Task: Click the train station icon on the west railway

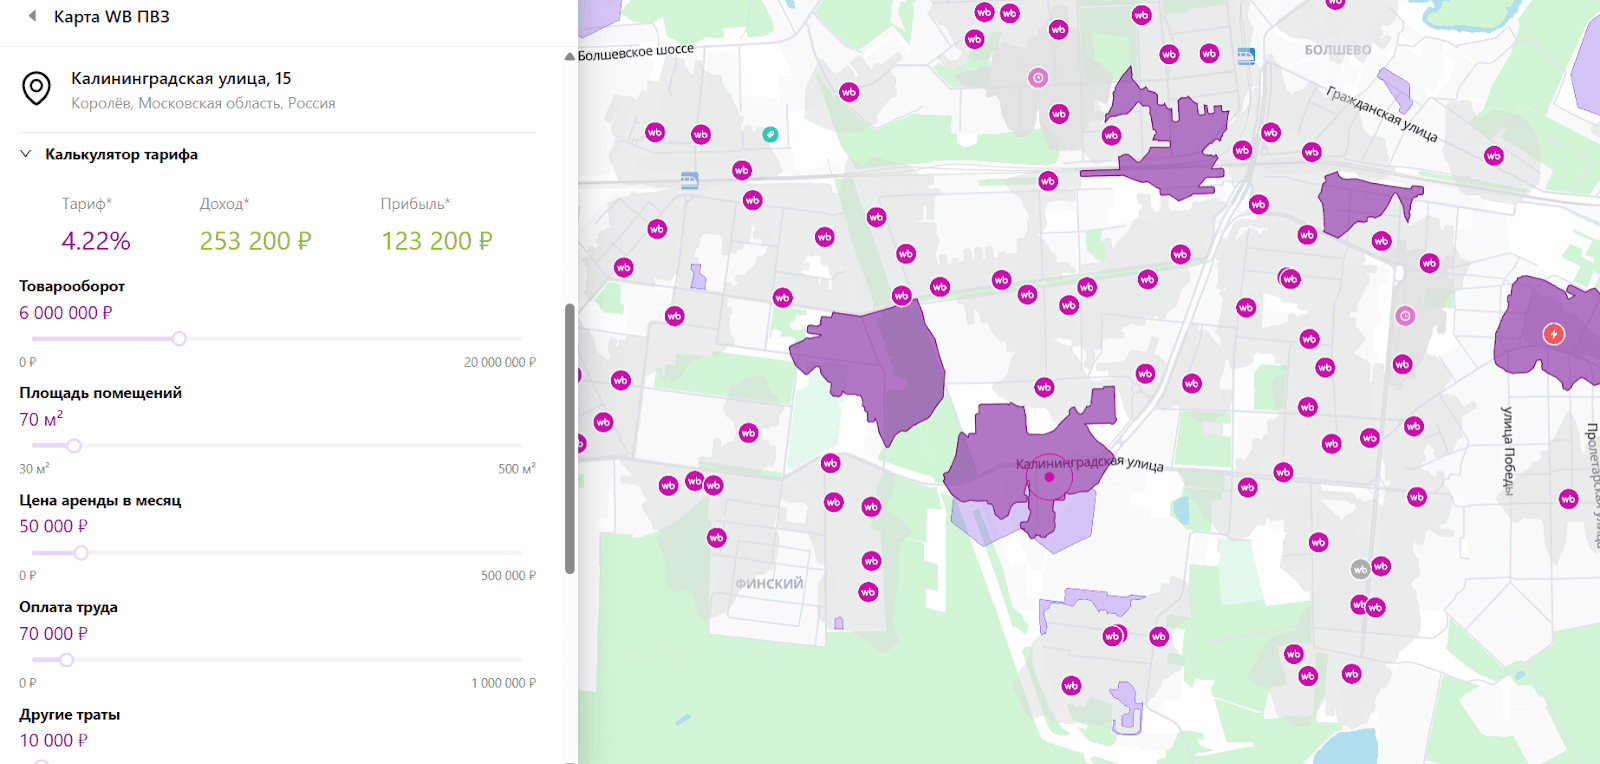Action: pos(690,181)
